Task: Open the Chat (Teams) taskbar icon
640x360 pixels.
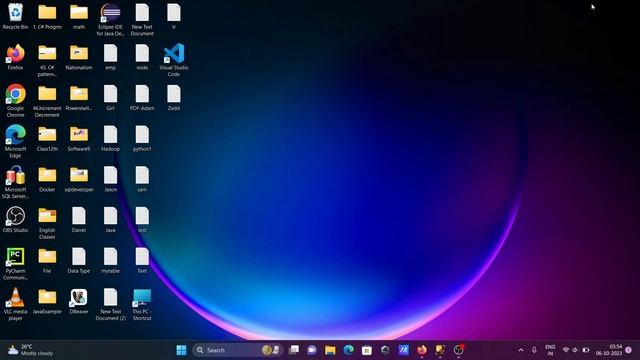Action: [x=312, y=350]
